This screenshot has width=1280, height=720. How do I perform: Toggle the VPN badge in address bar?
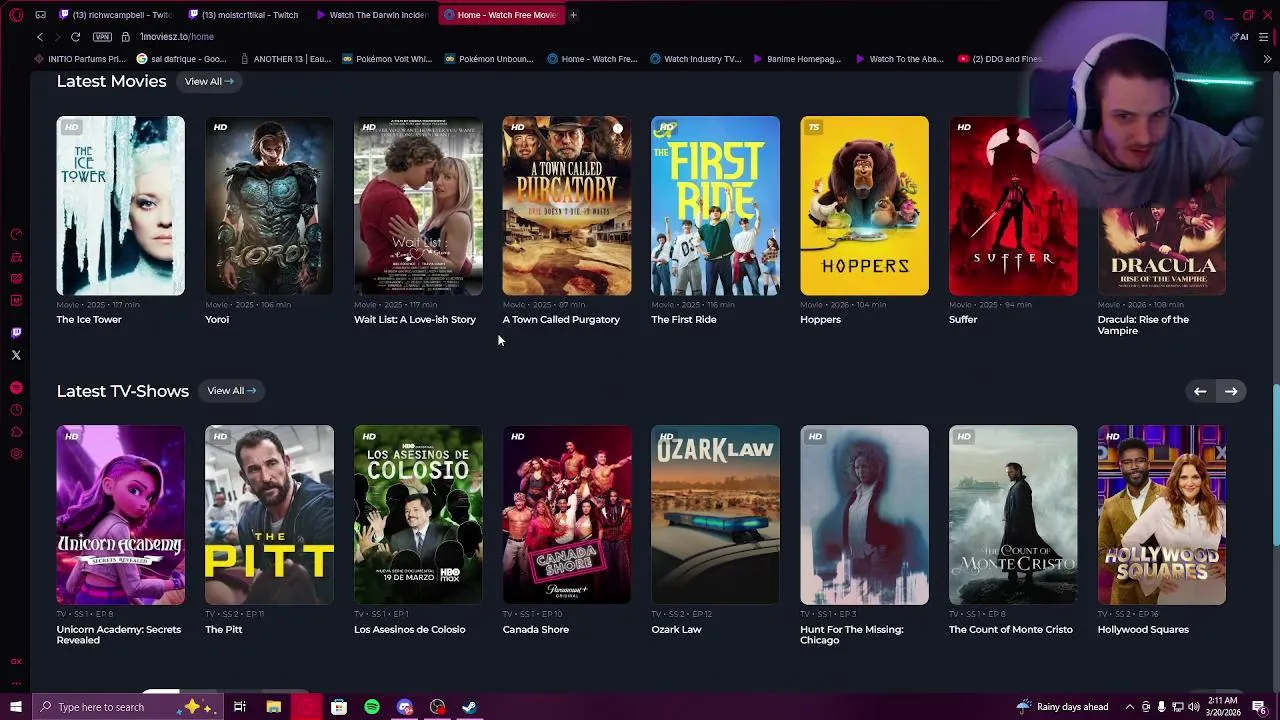pyautogui.click(x=102, y=37)
